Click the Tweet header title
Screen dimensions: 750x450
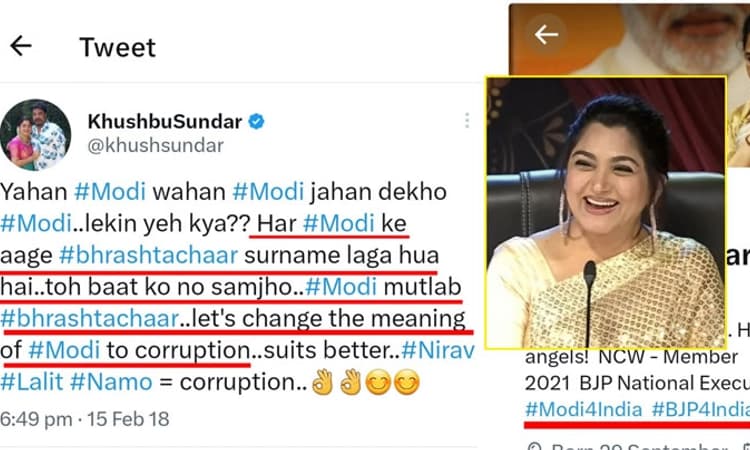click(x=117, y=46)
